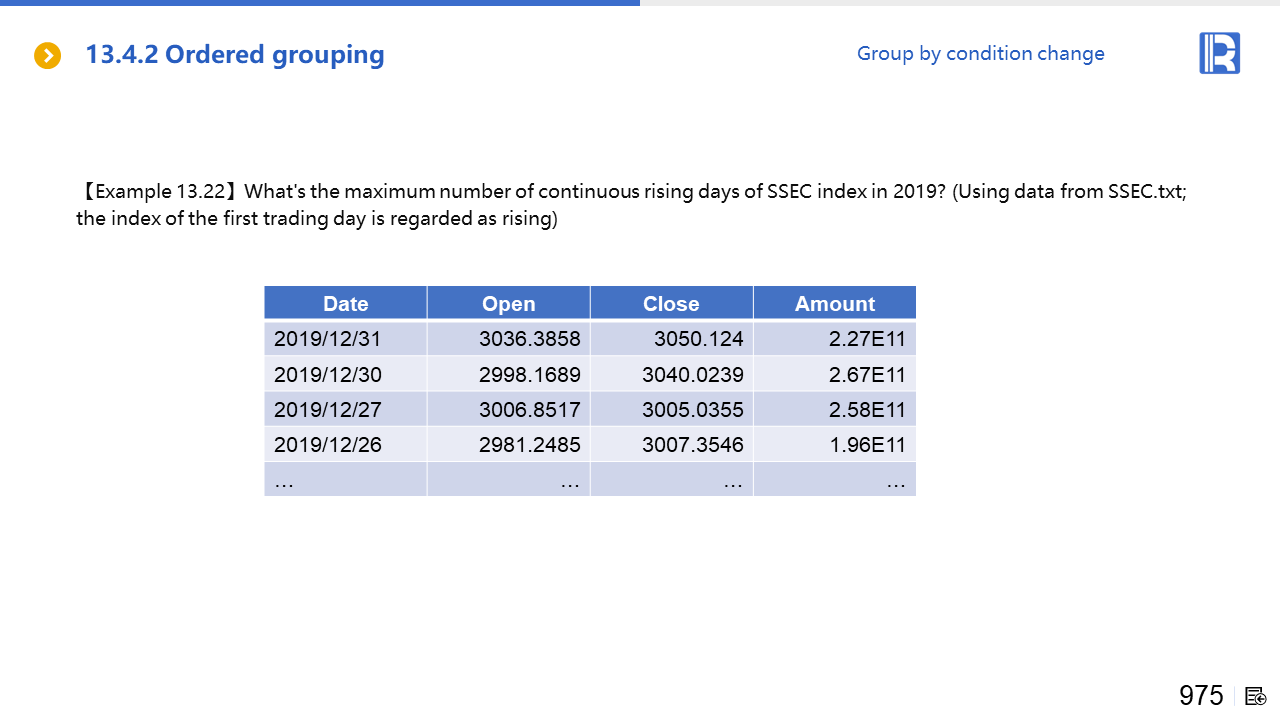Click the slide number 975
The image size is (1280, 720).
pyautogui.click(x=1200, y=695)
